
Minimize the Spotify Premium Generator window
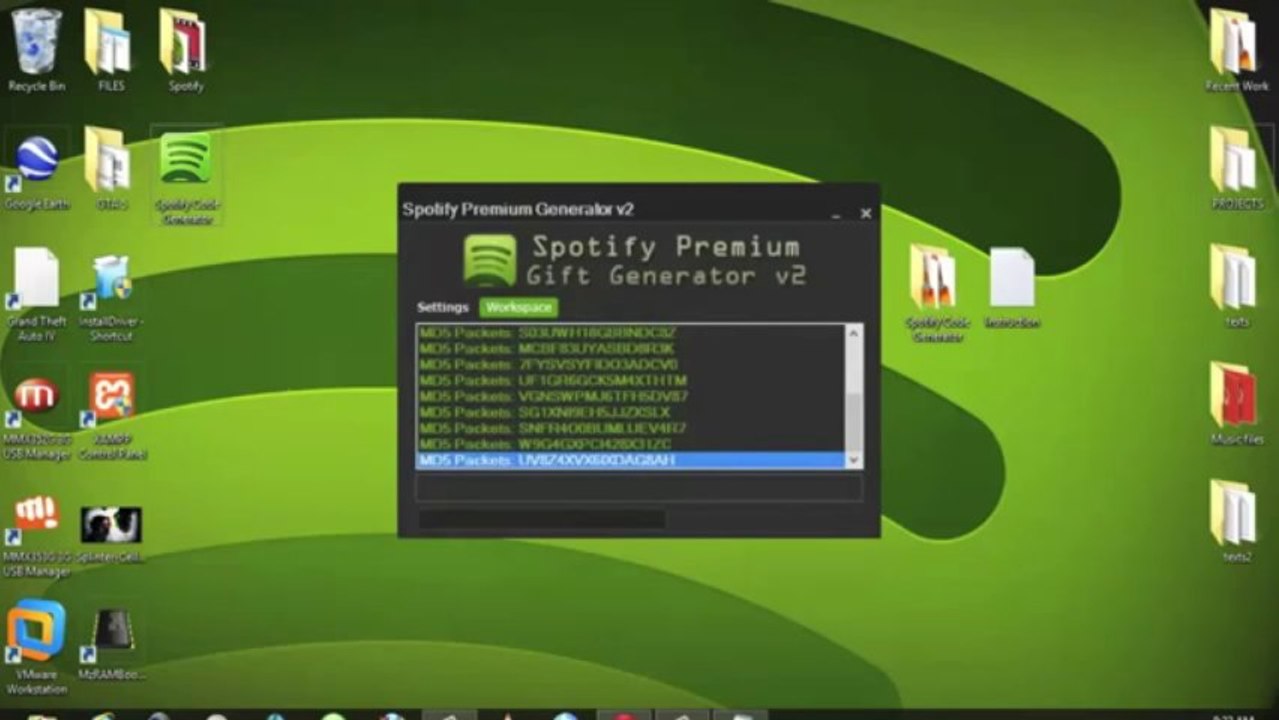[x=836, y=213]
